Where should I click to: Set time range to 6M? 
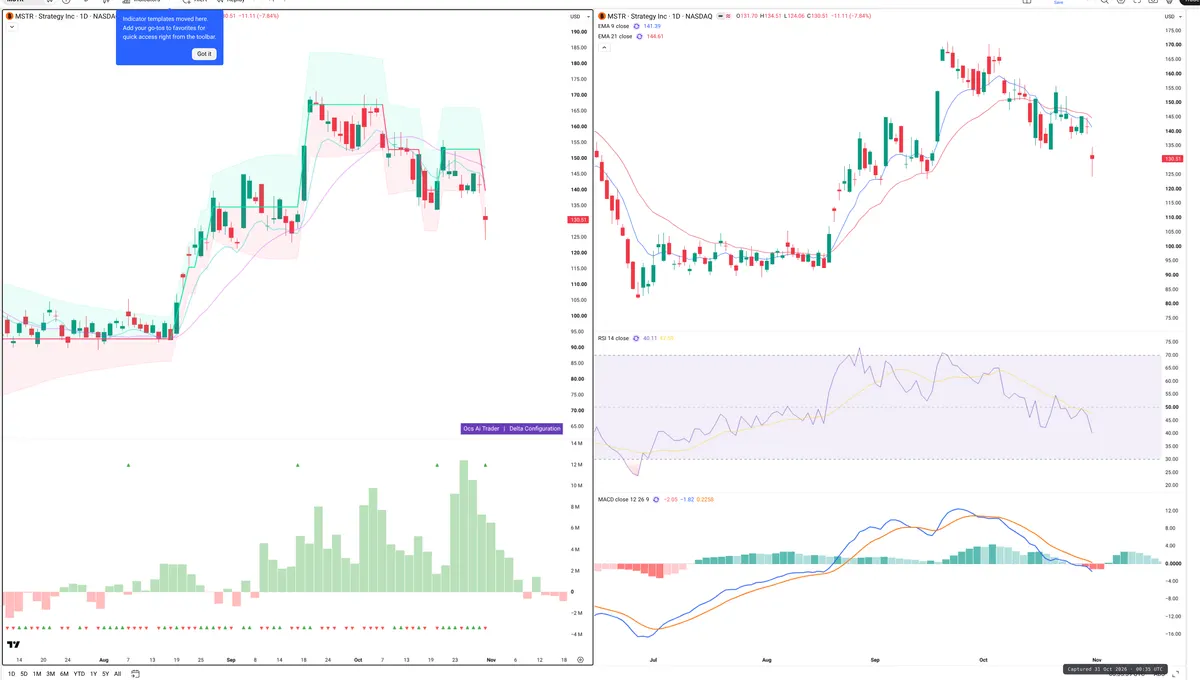tap(64, 674)
